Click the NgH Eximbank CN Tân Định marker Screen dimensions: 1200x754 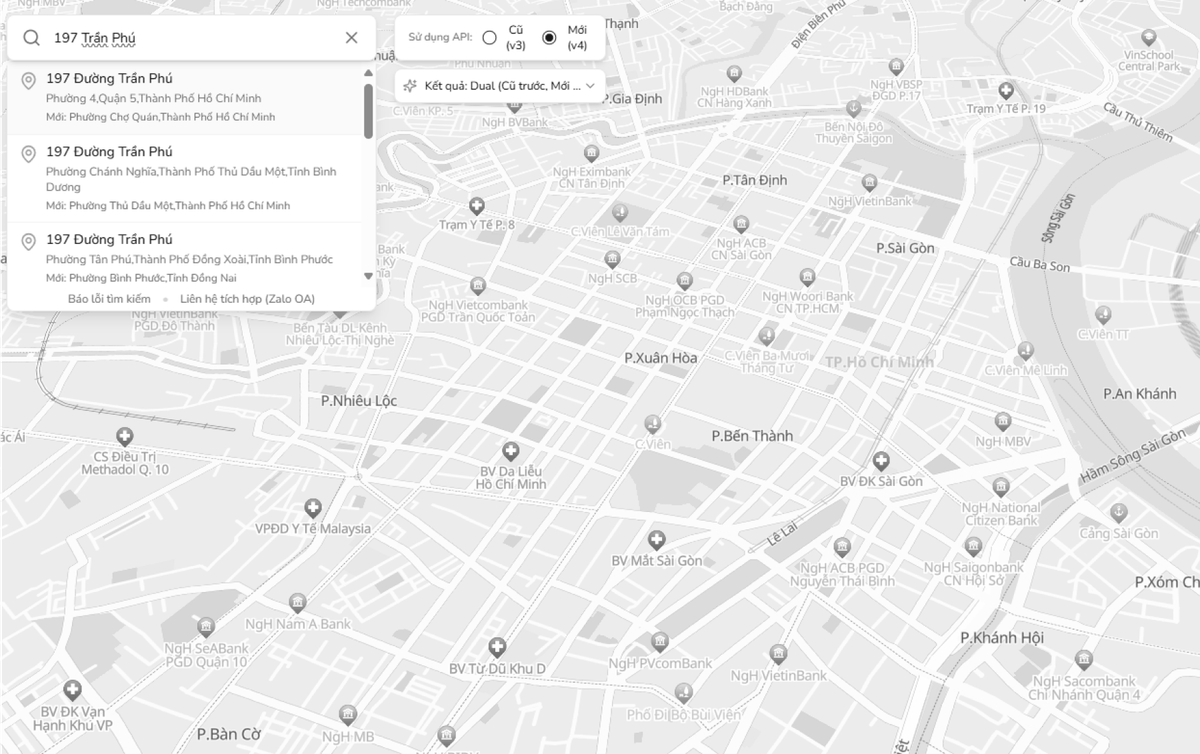tap(591, 153)
